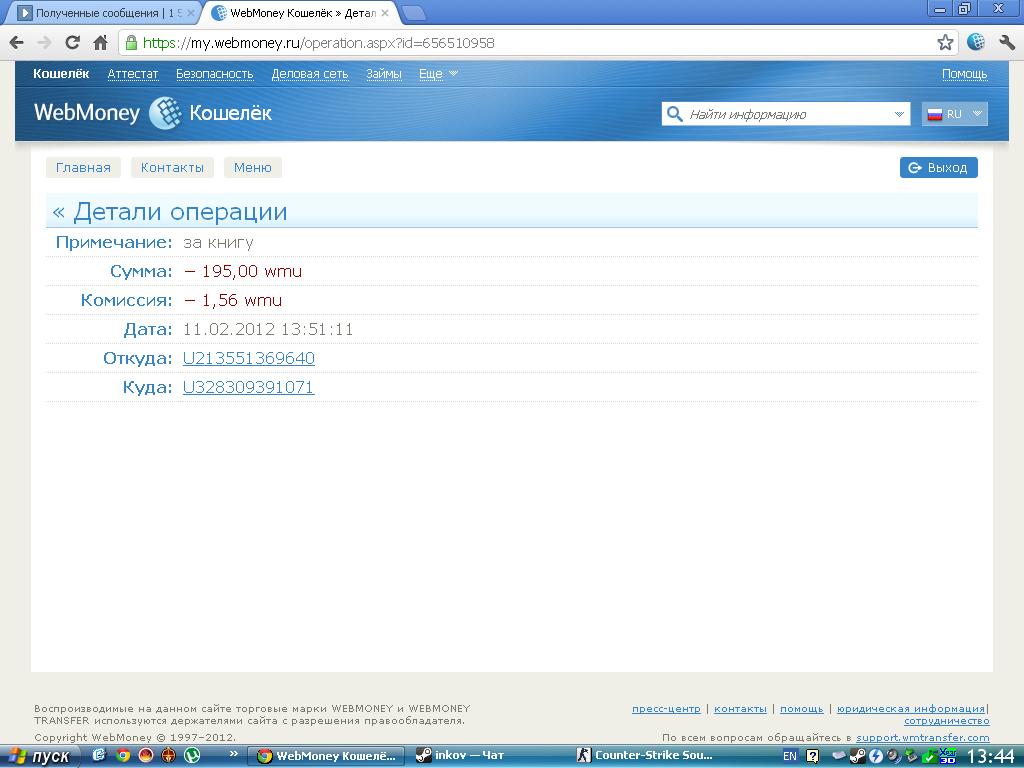Click the browser back arrow

point(16,43)
